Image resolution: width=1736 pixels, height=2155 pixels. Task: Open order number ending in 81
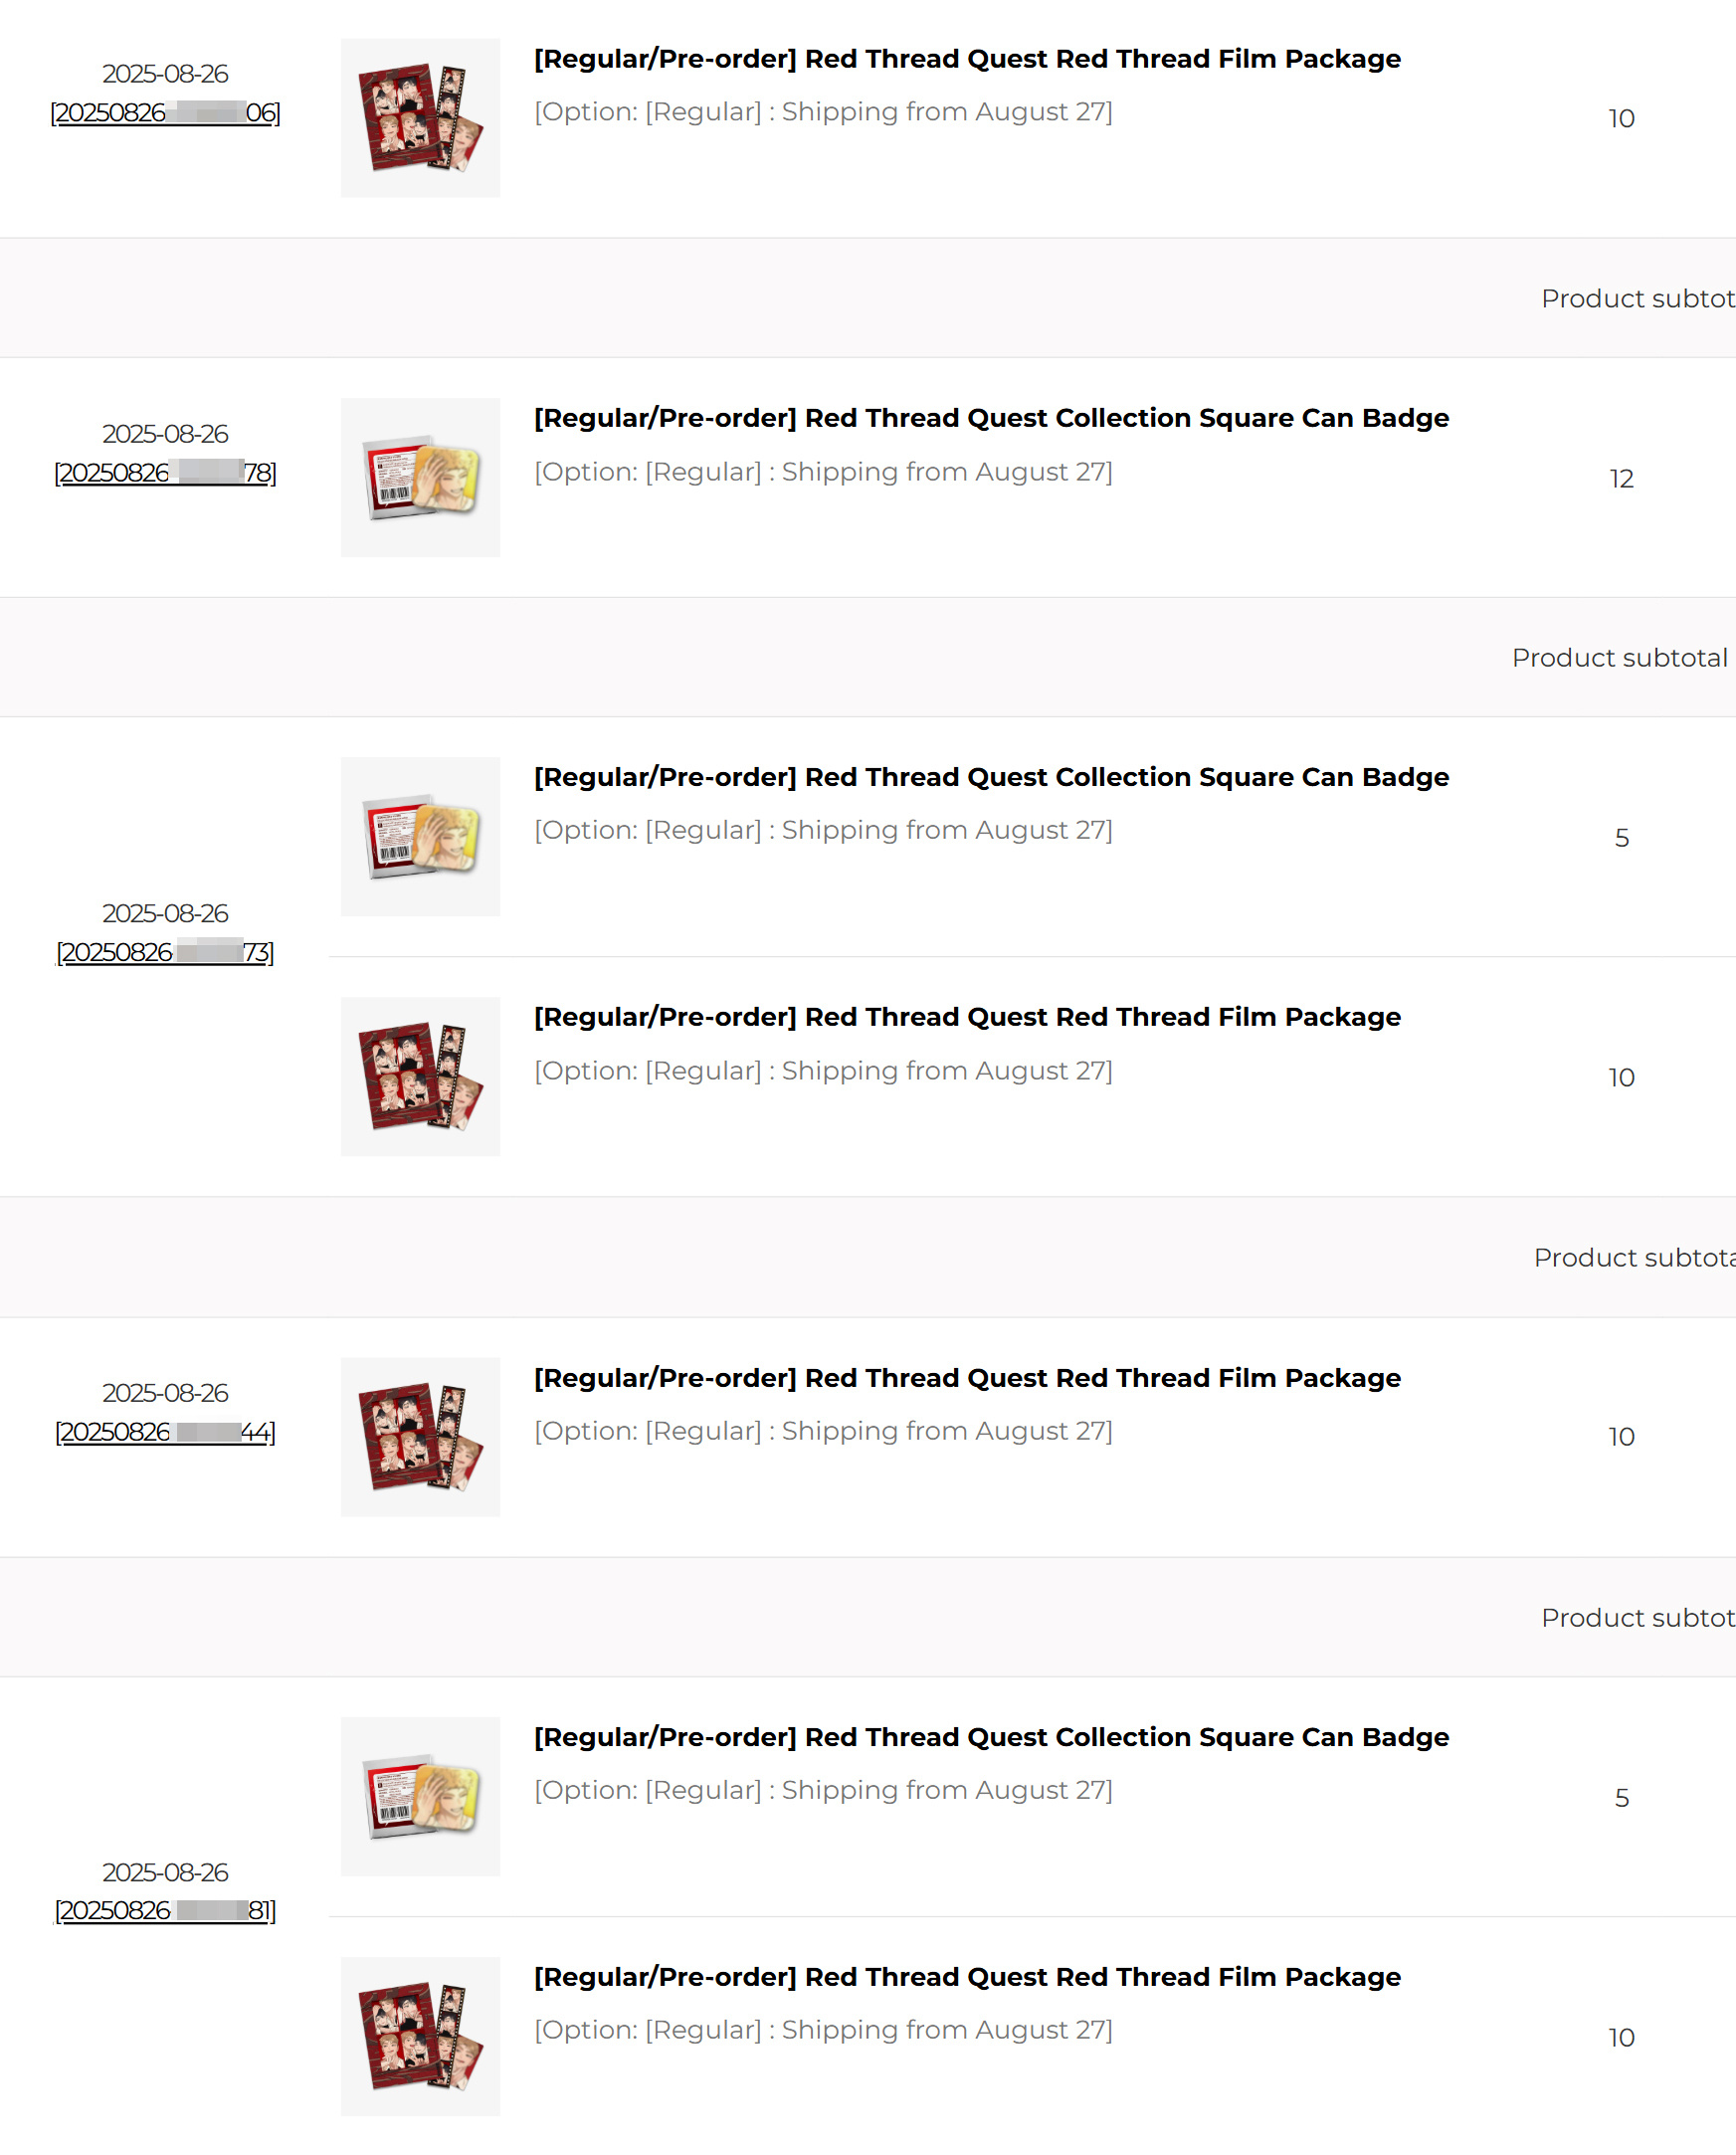(165, 1912)
